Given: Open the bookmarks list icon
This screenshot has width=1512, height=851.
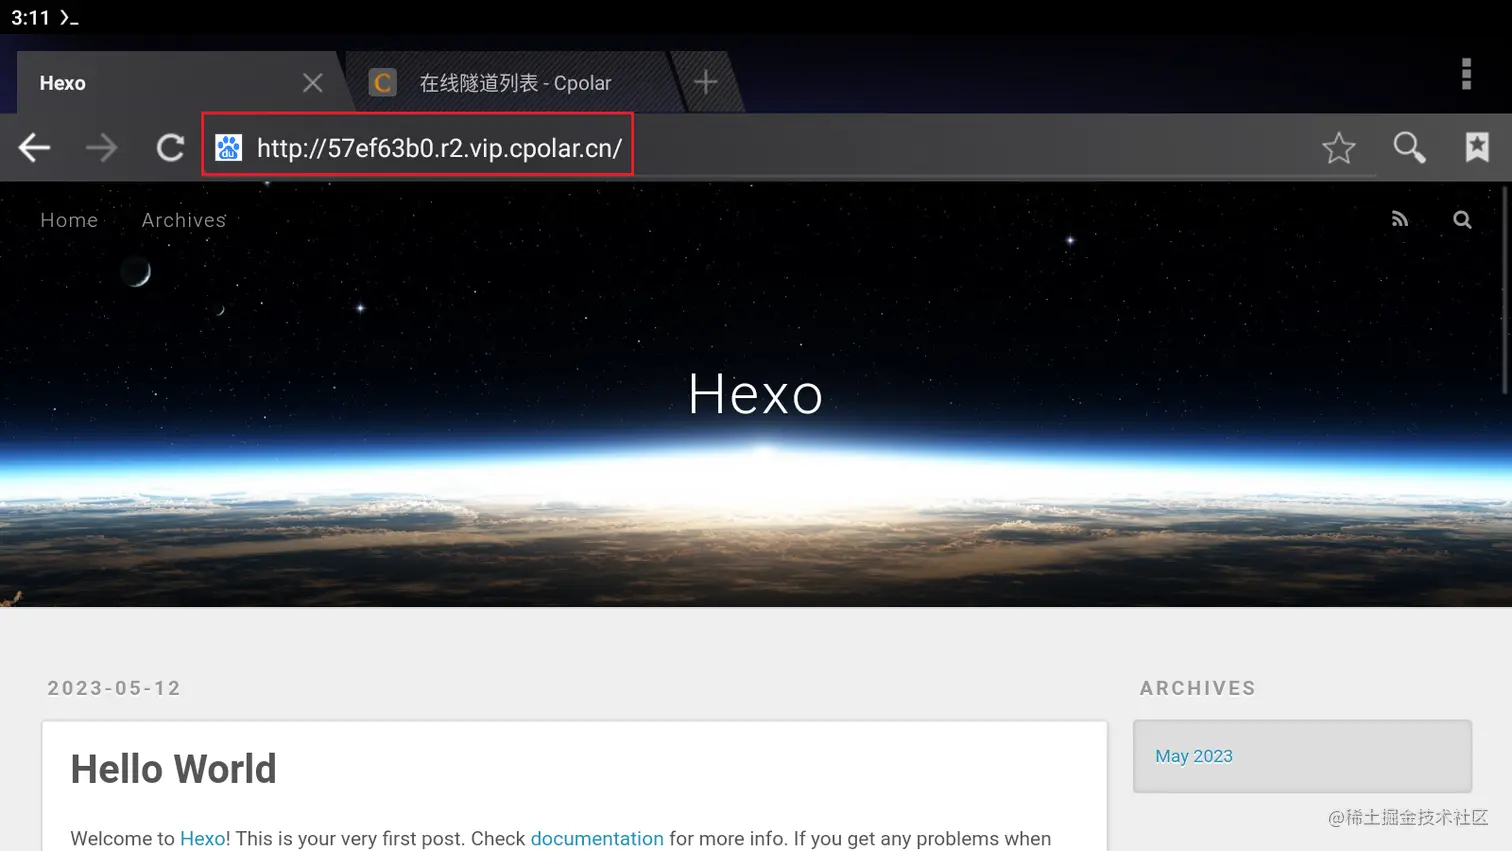Looking at the screenshot, I should (1477, 148).
